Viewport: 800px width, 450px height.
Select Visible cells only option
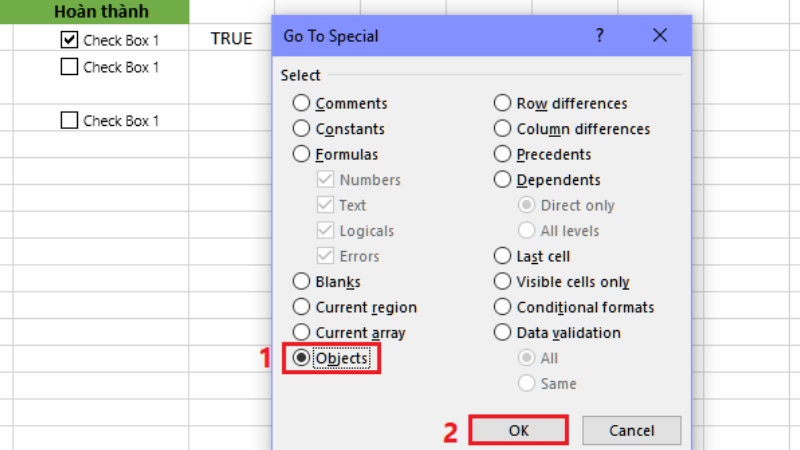coord(502,282)
